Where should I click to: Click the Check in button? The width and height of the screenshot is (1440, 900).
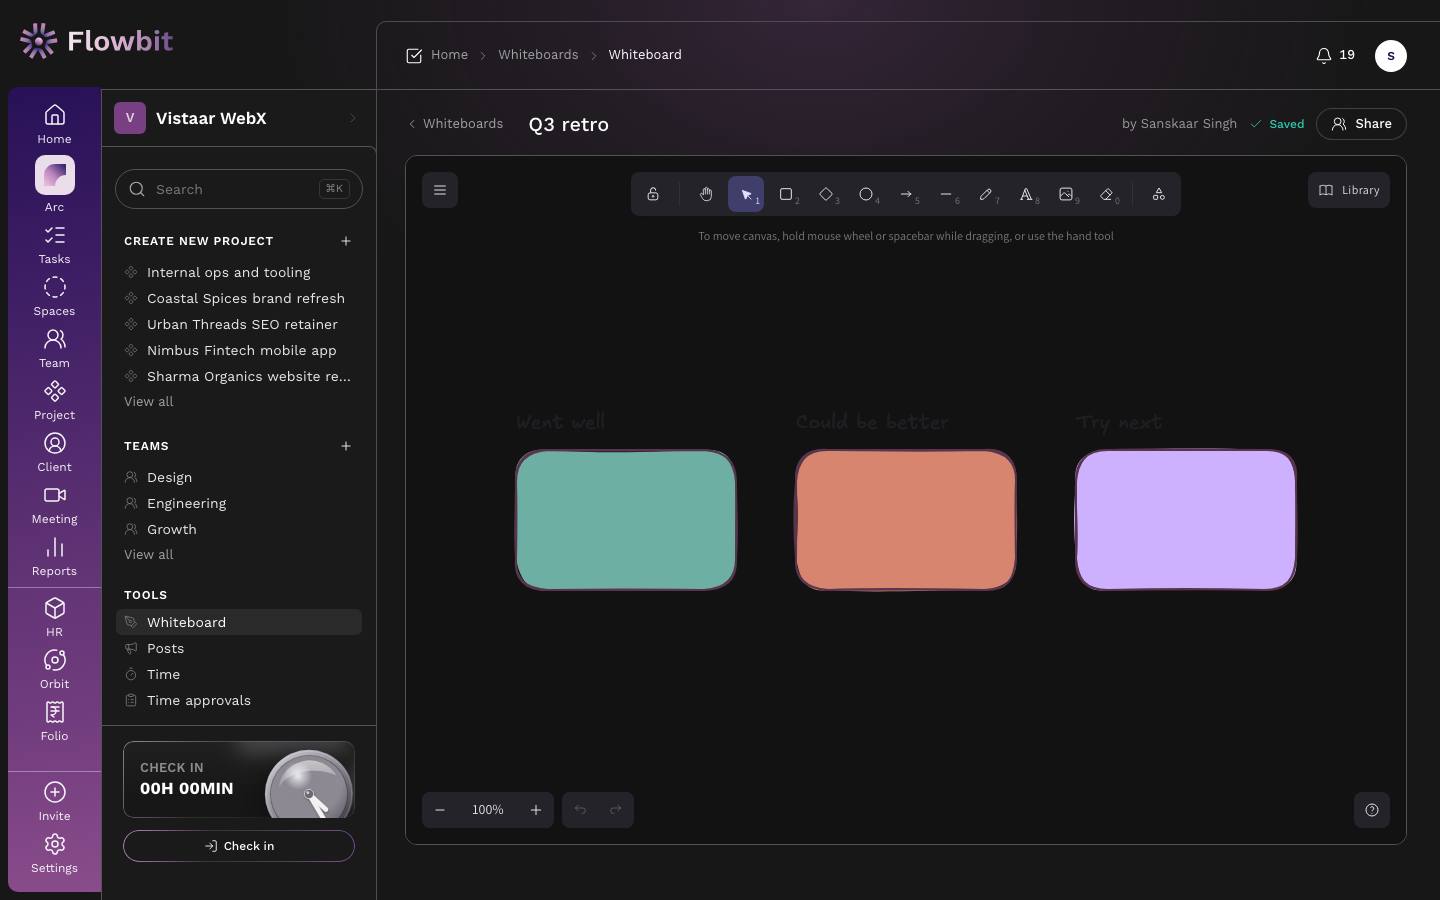pos(239,846)
